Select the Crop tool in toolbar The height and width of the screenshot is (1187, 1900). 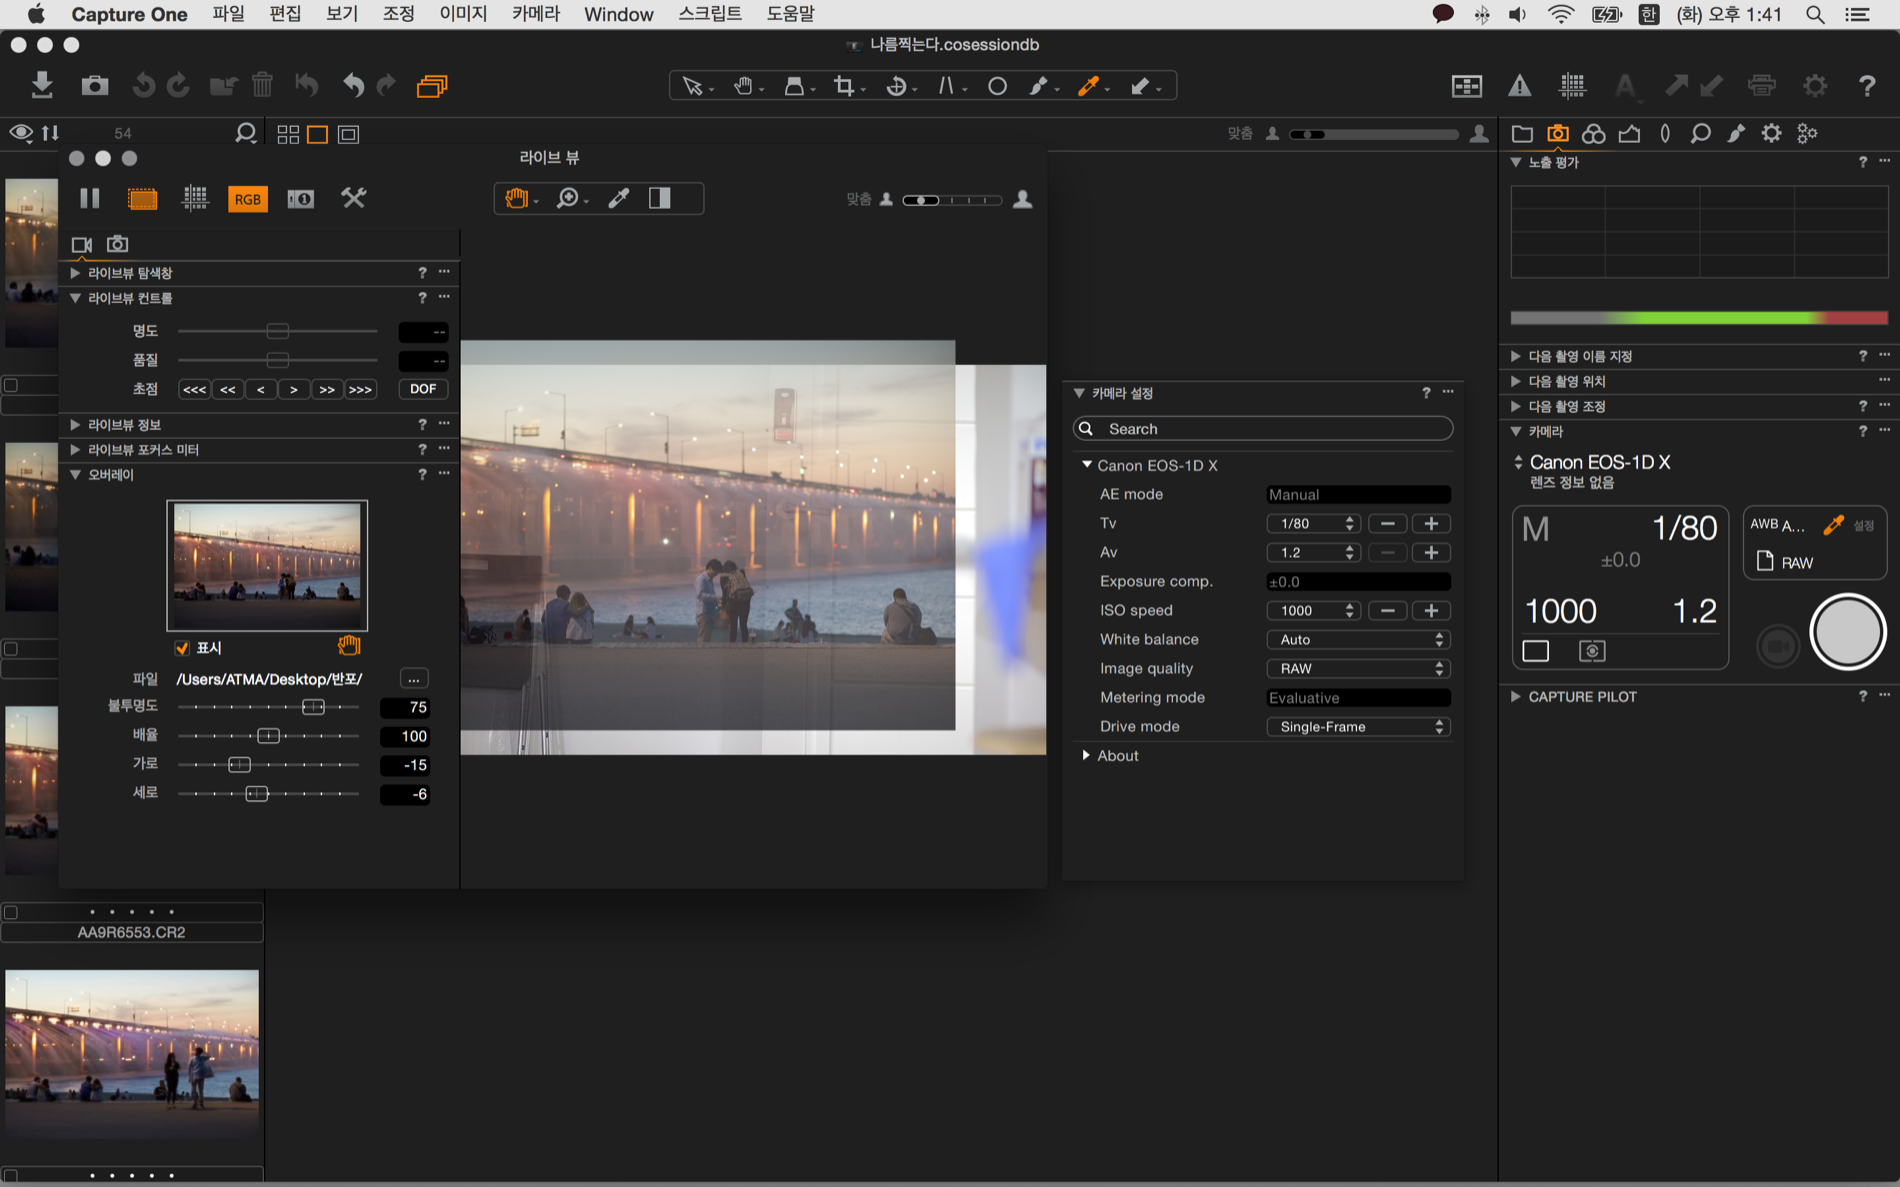coord(845,86)
